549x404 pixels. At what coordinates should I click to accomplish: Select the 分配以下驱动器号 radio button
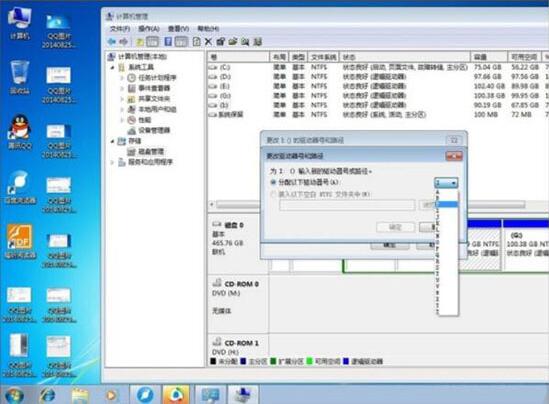click(273, 182)
